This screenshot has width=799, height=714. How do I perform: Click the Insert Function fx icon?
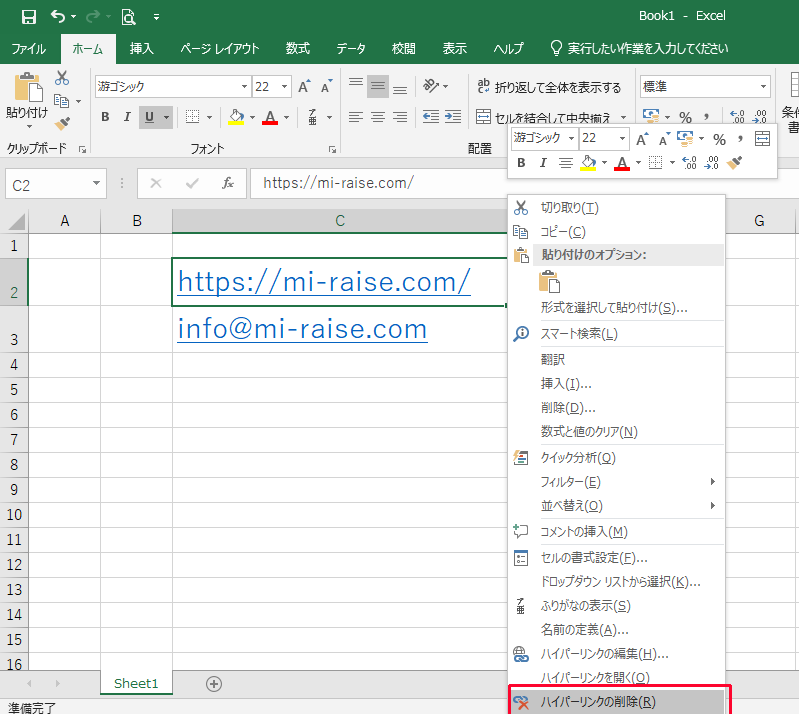228,183
